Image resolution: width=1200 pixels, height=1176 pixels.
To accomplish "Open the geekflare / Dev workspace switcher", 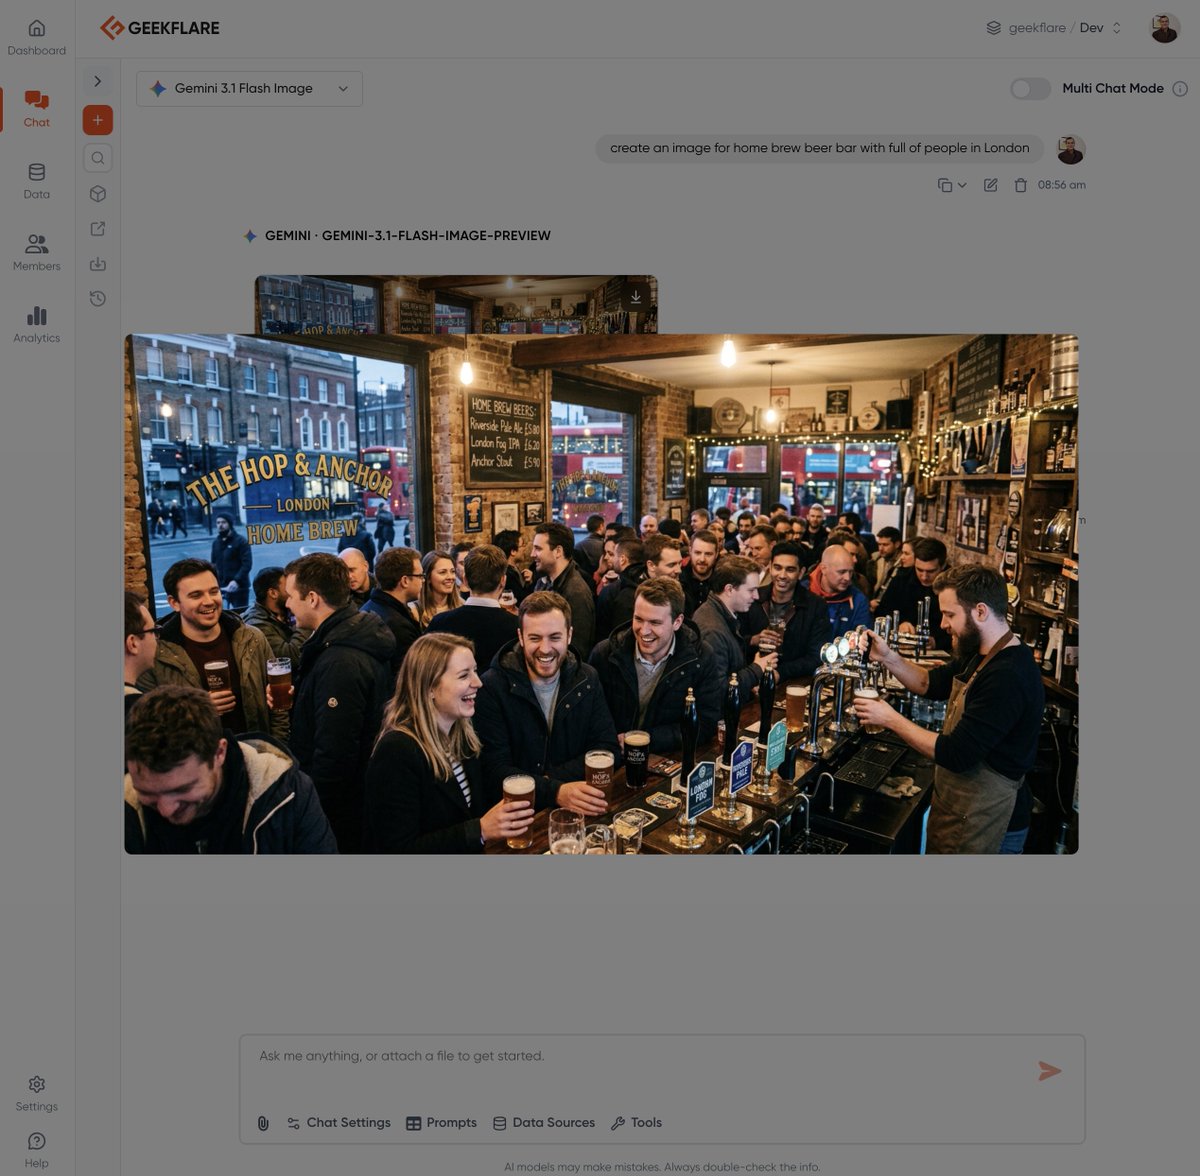I will pyautogui.click(x=1055, y=28).
